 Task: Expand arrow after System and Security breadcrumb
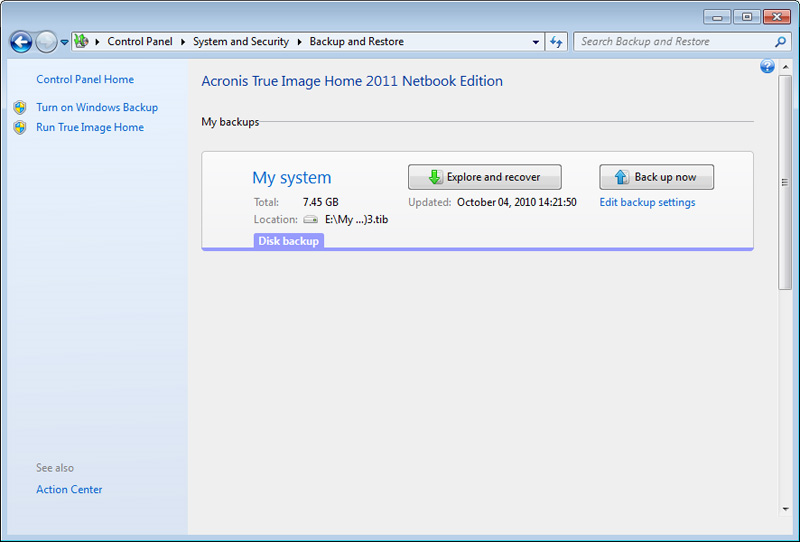(299, 42)
